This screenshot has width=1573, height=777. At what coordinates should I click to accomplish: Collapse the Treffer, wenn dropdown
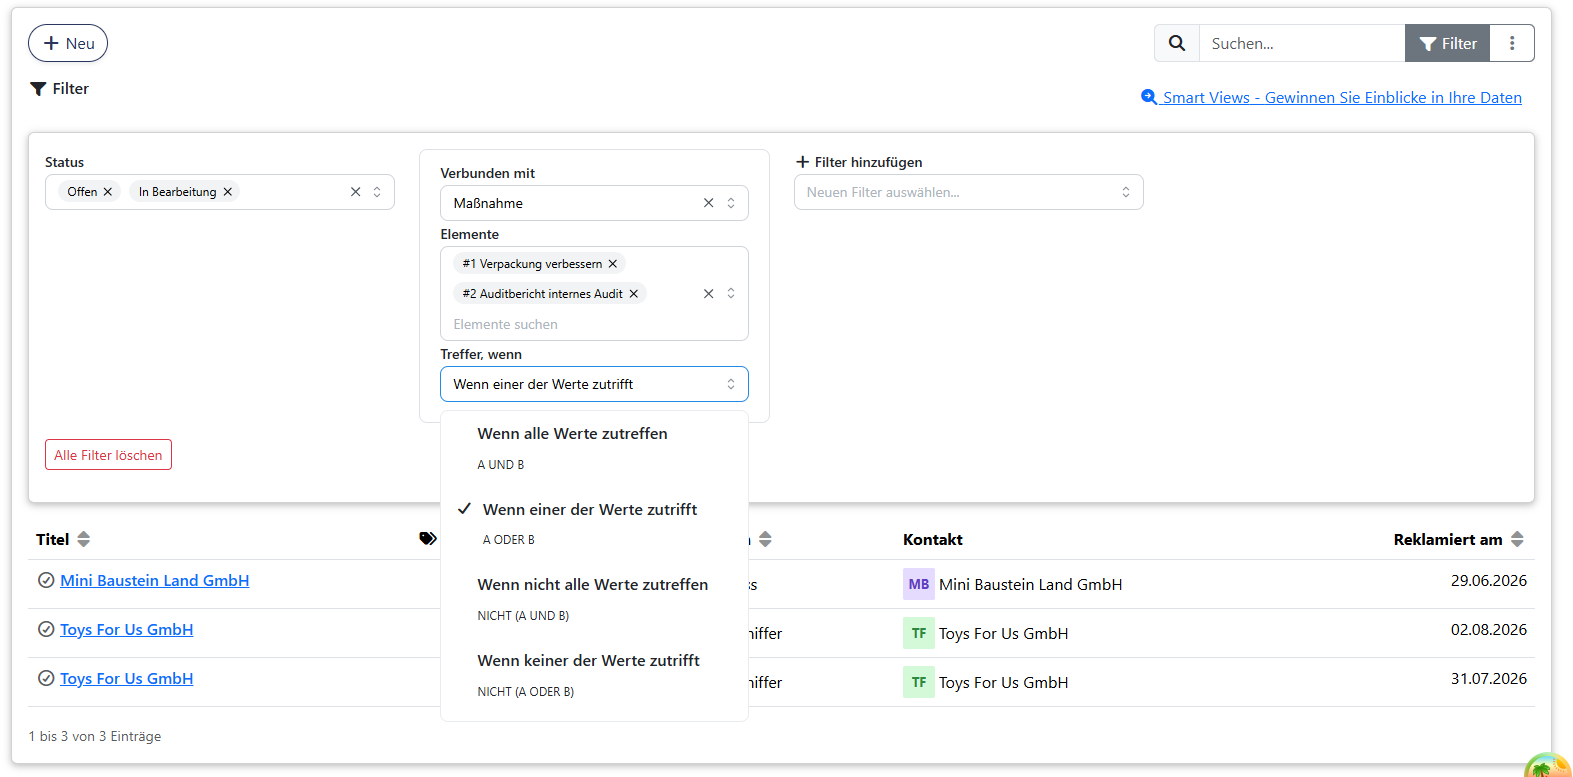[594, 384]
